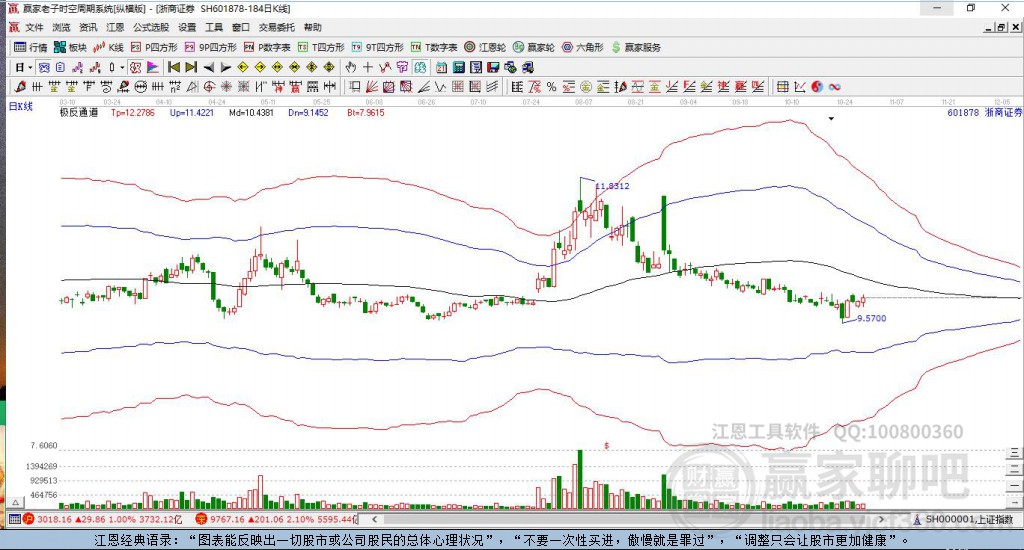This screenshot has width=1024, height=550.
Task: Click the 日K线 chart label
Action: click(x=20, y=106)
